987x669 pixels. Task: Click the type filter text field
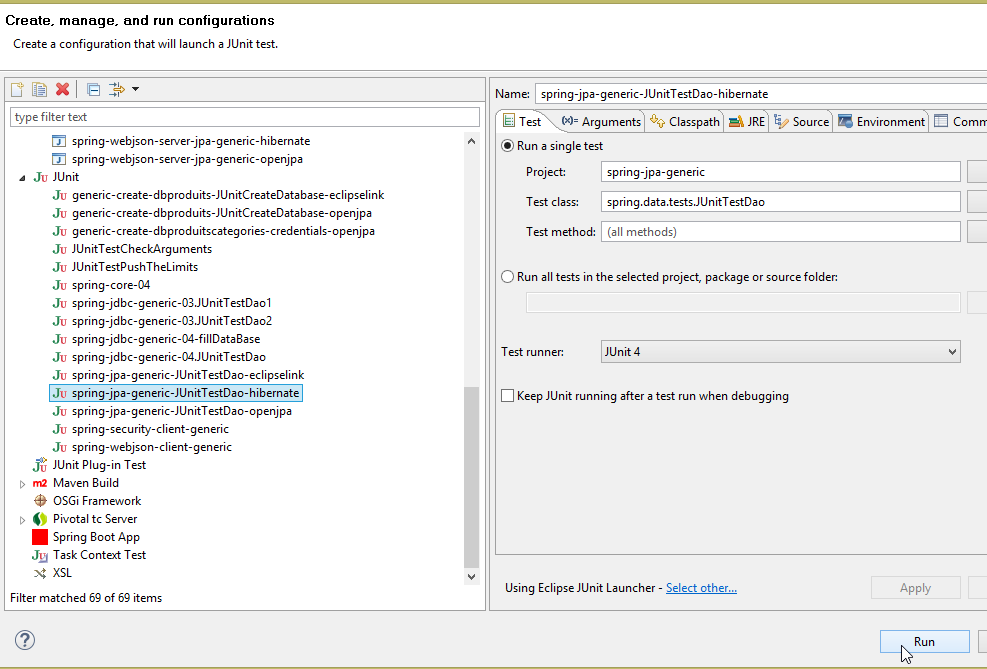(244, 117)
